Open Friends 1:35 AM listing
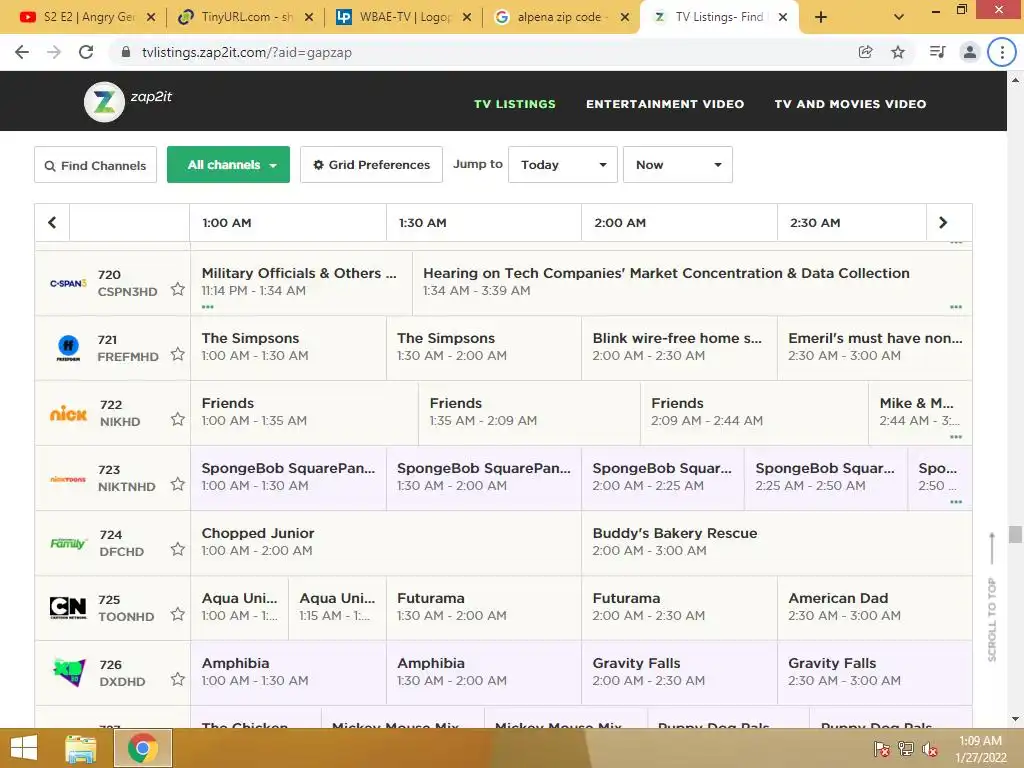The height and width of the screenshot is (768, 1024). tap(529, 411)
